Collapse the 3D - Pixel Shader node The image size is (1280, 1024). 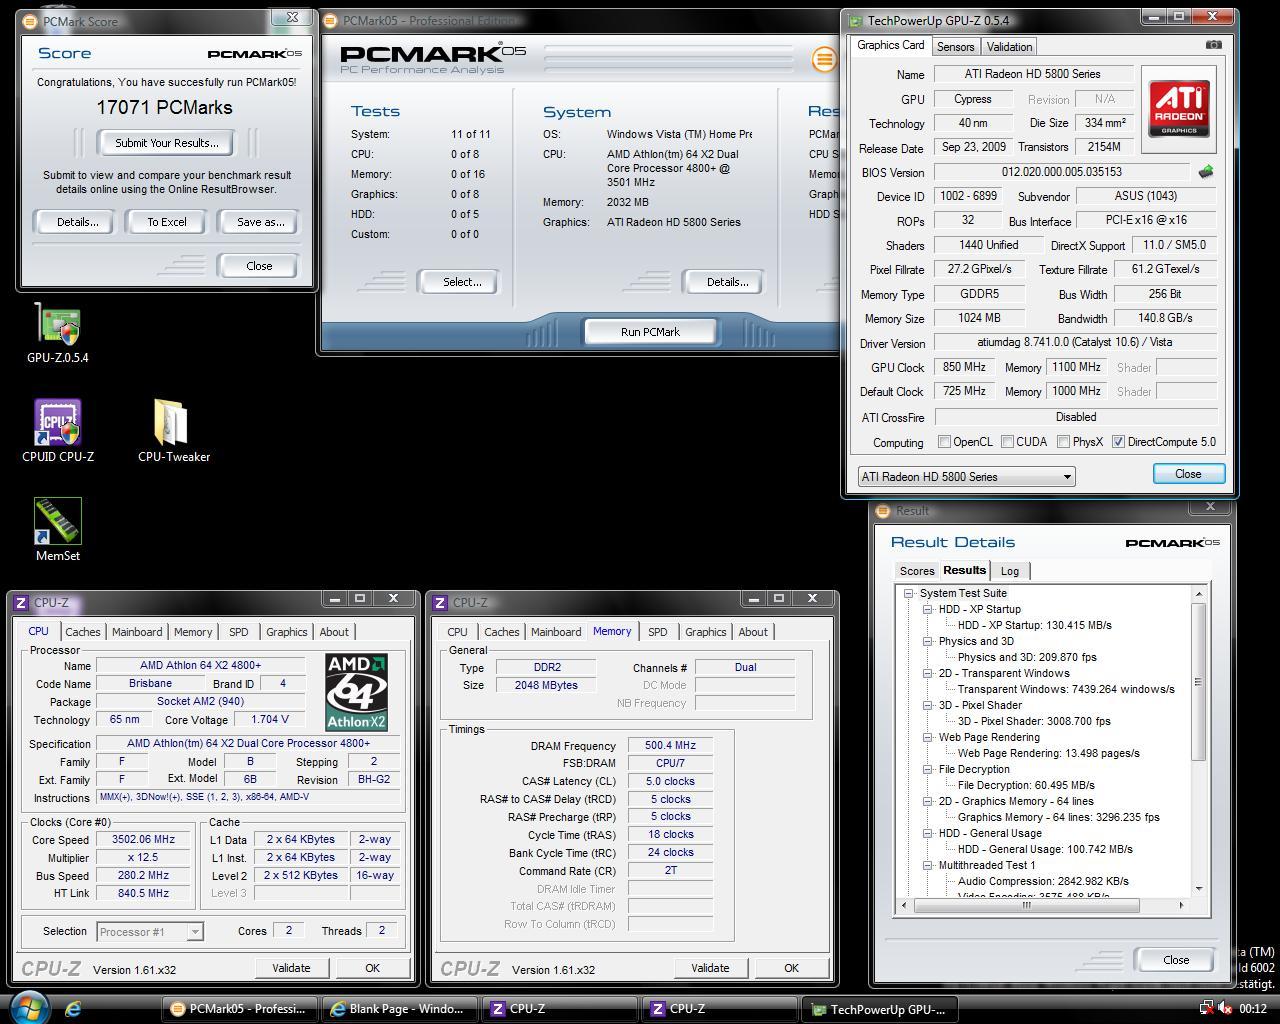(x=928, y=705)
